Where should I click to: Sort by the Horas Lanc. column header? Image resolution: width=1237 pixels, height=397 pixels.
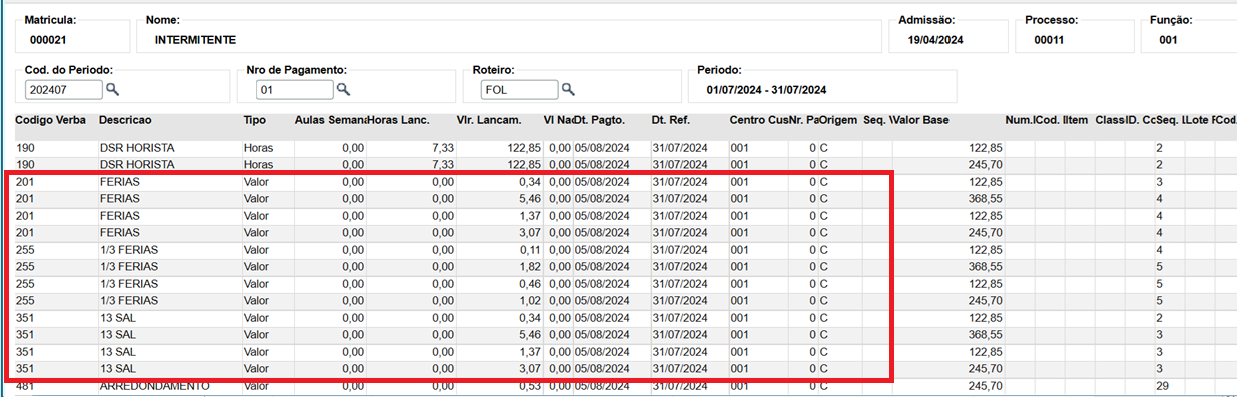[x=398, y=120]
